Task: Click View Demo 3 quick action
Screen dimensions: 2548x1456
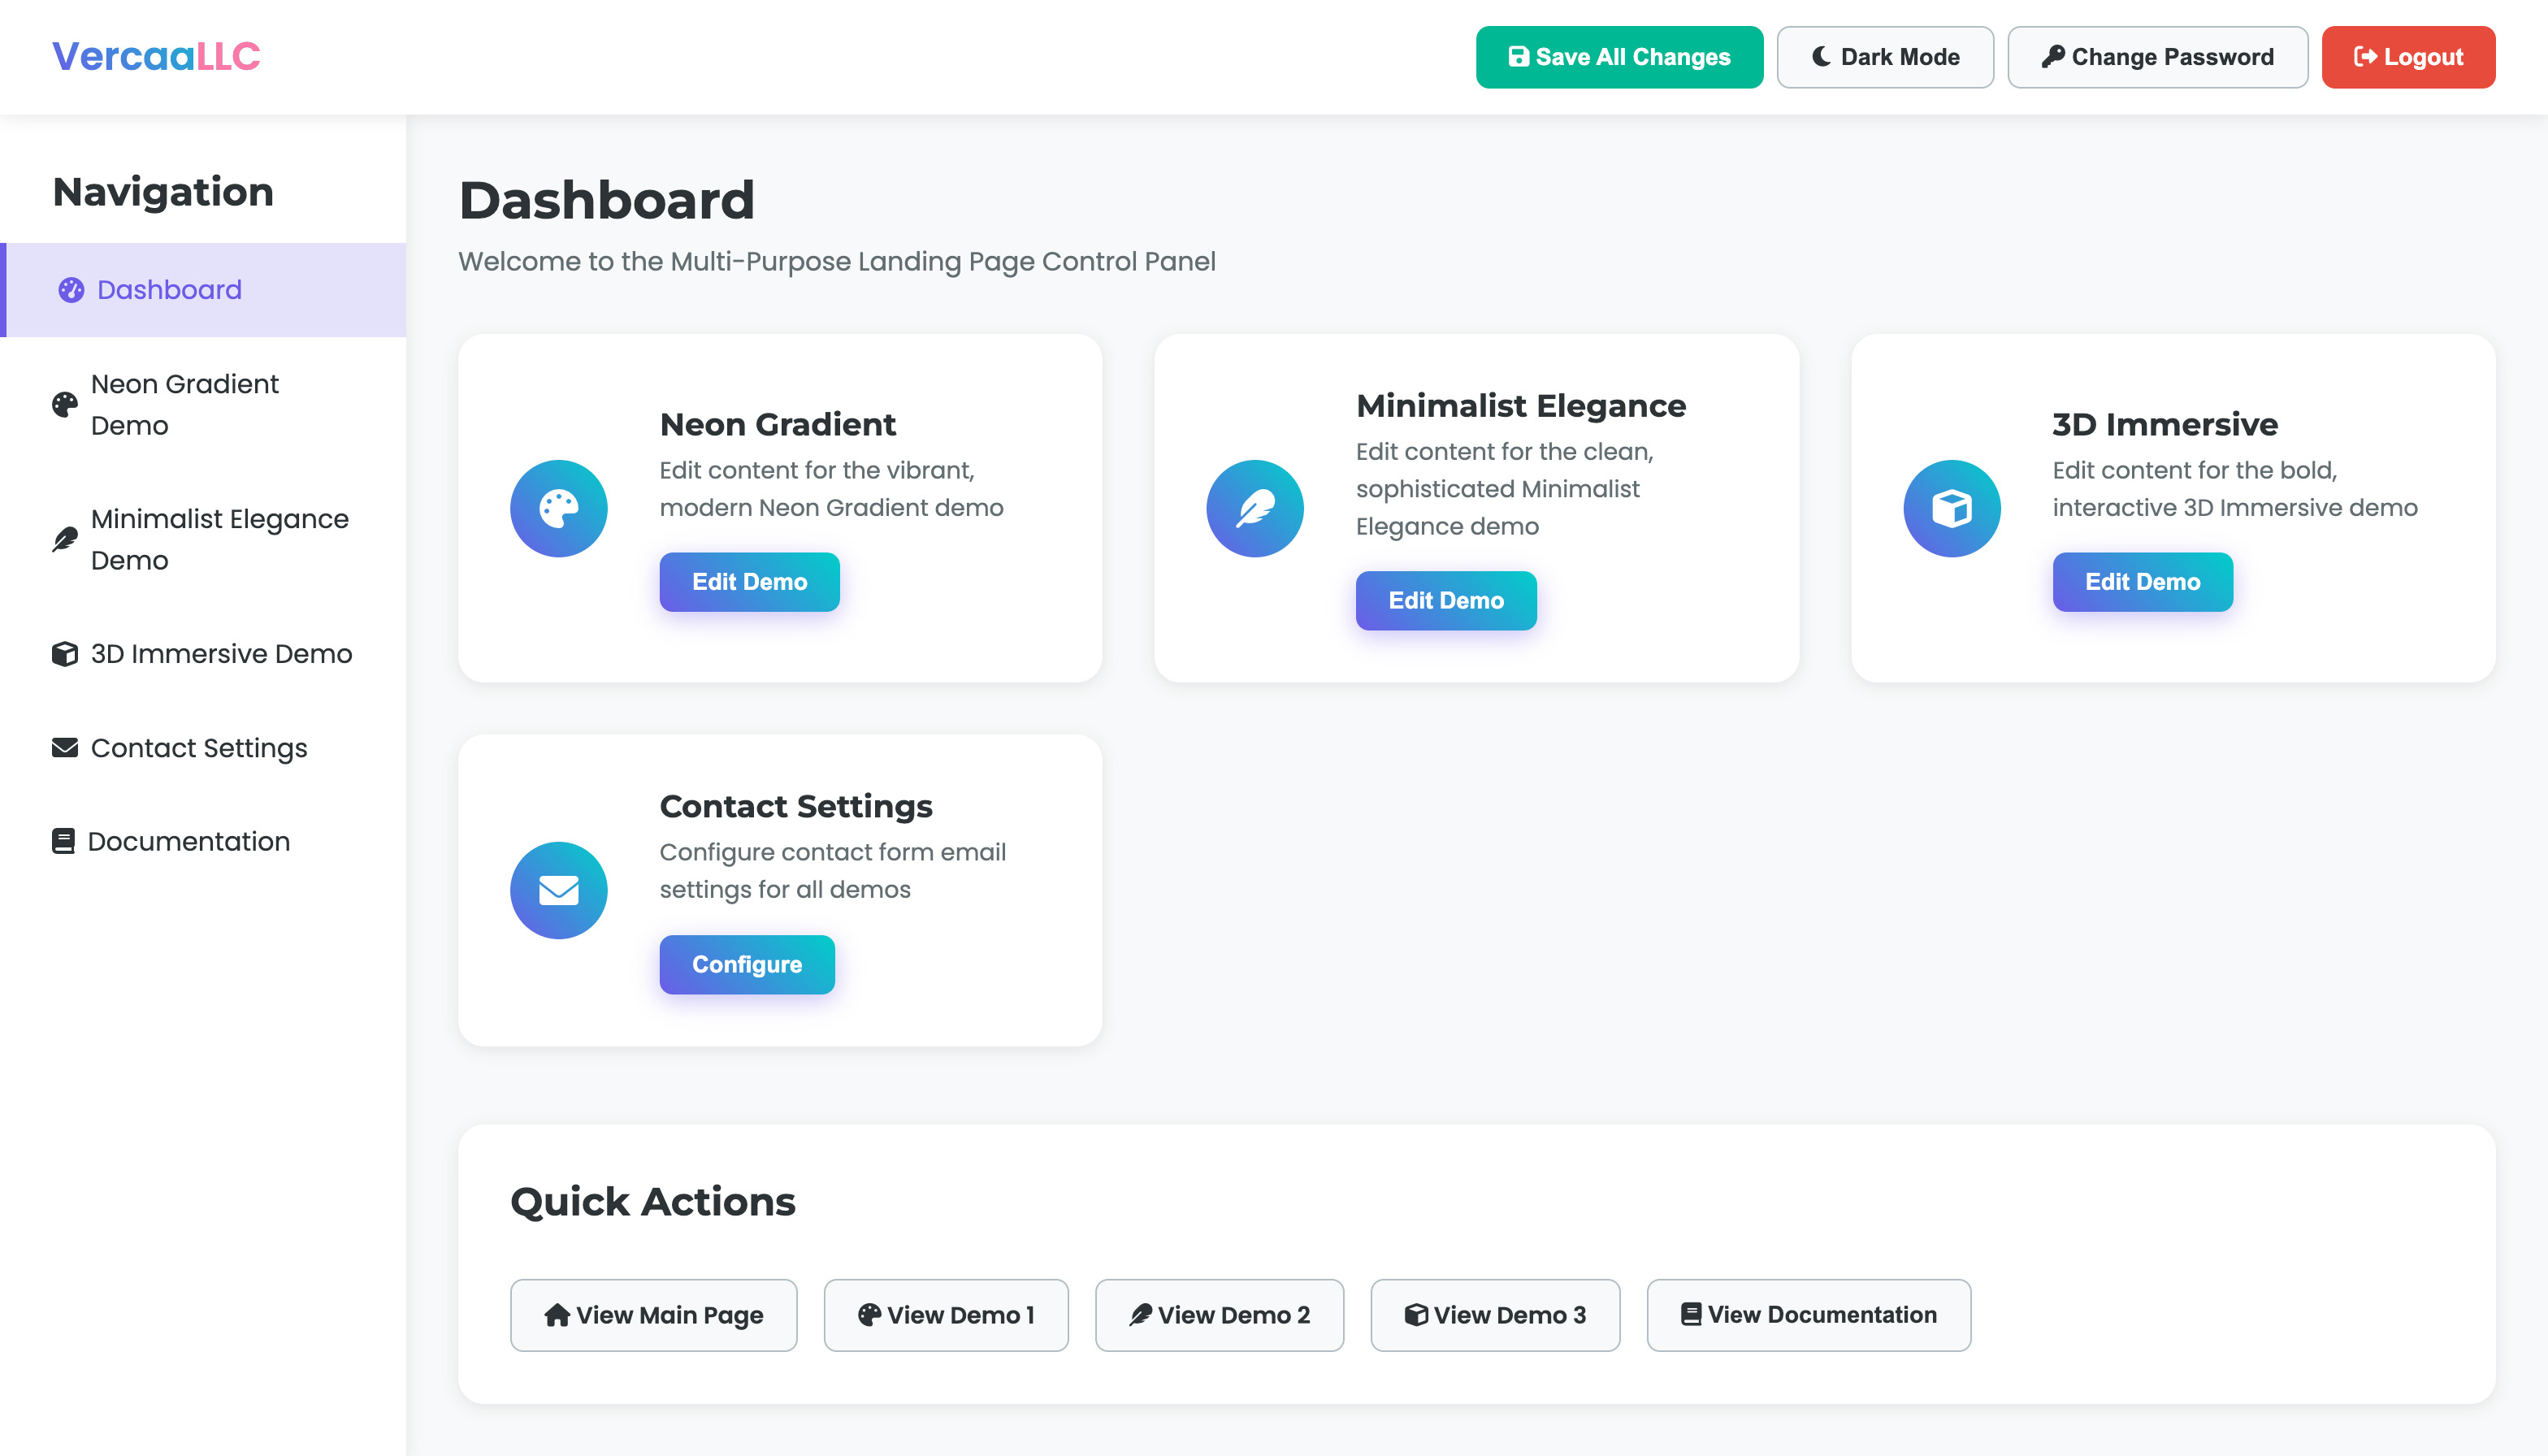Action: (1495, 1315)
